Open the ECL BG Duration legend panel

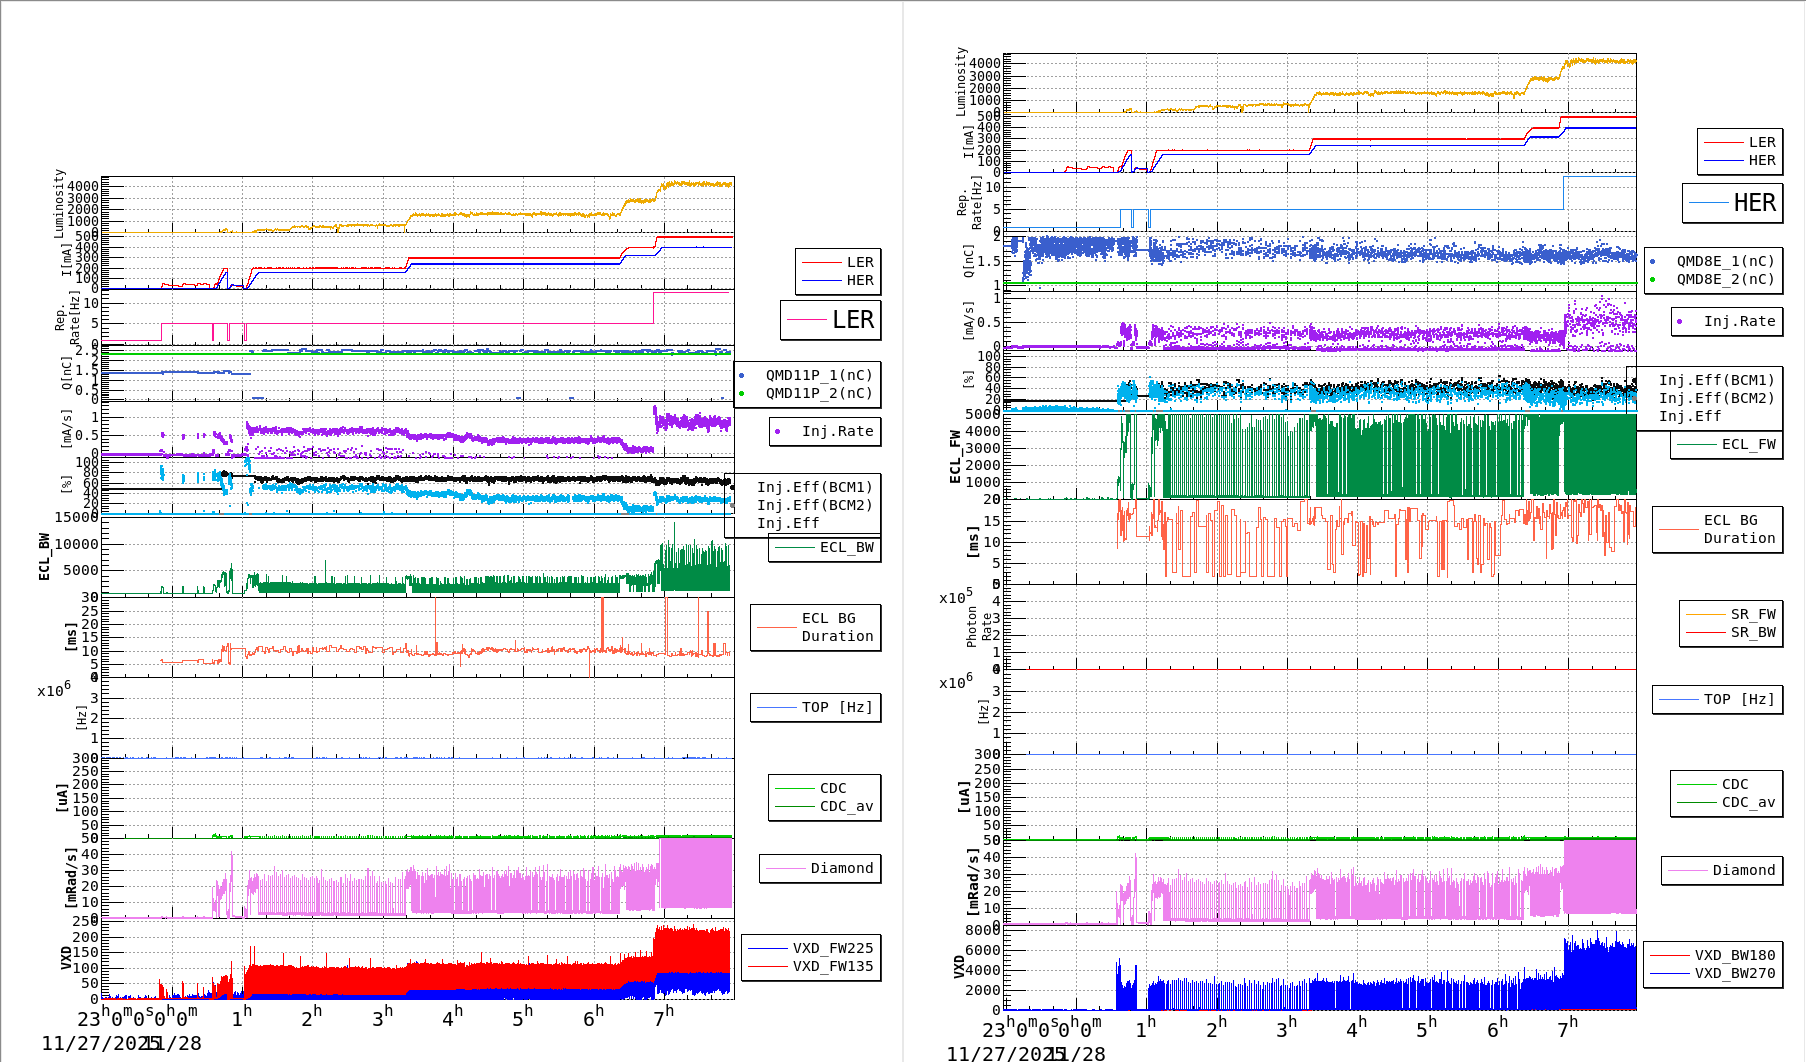[815, 628]
